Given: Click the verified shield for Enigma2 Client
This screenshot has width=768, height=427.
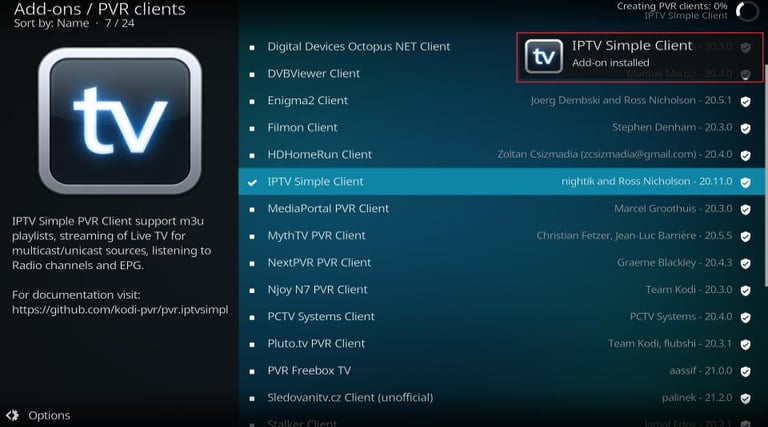Looking at the screenshot, I should click(745, 101).
